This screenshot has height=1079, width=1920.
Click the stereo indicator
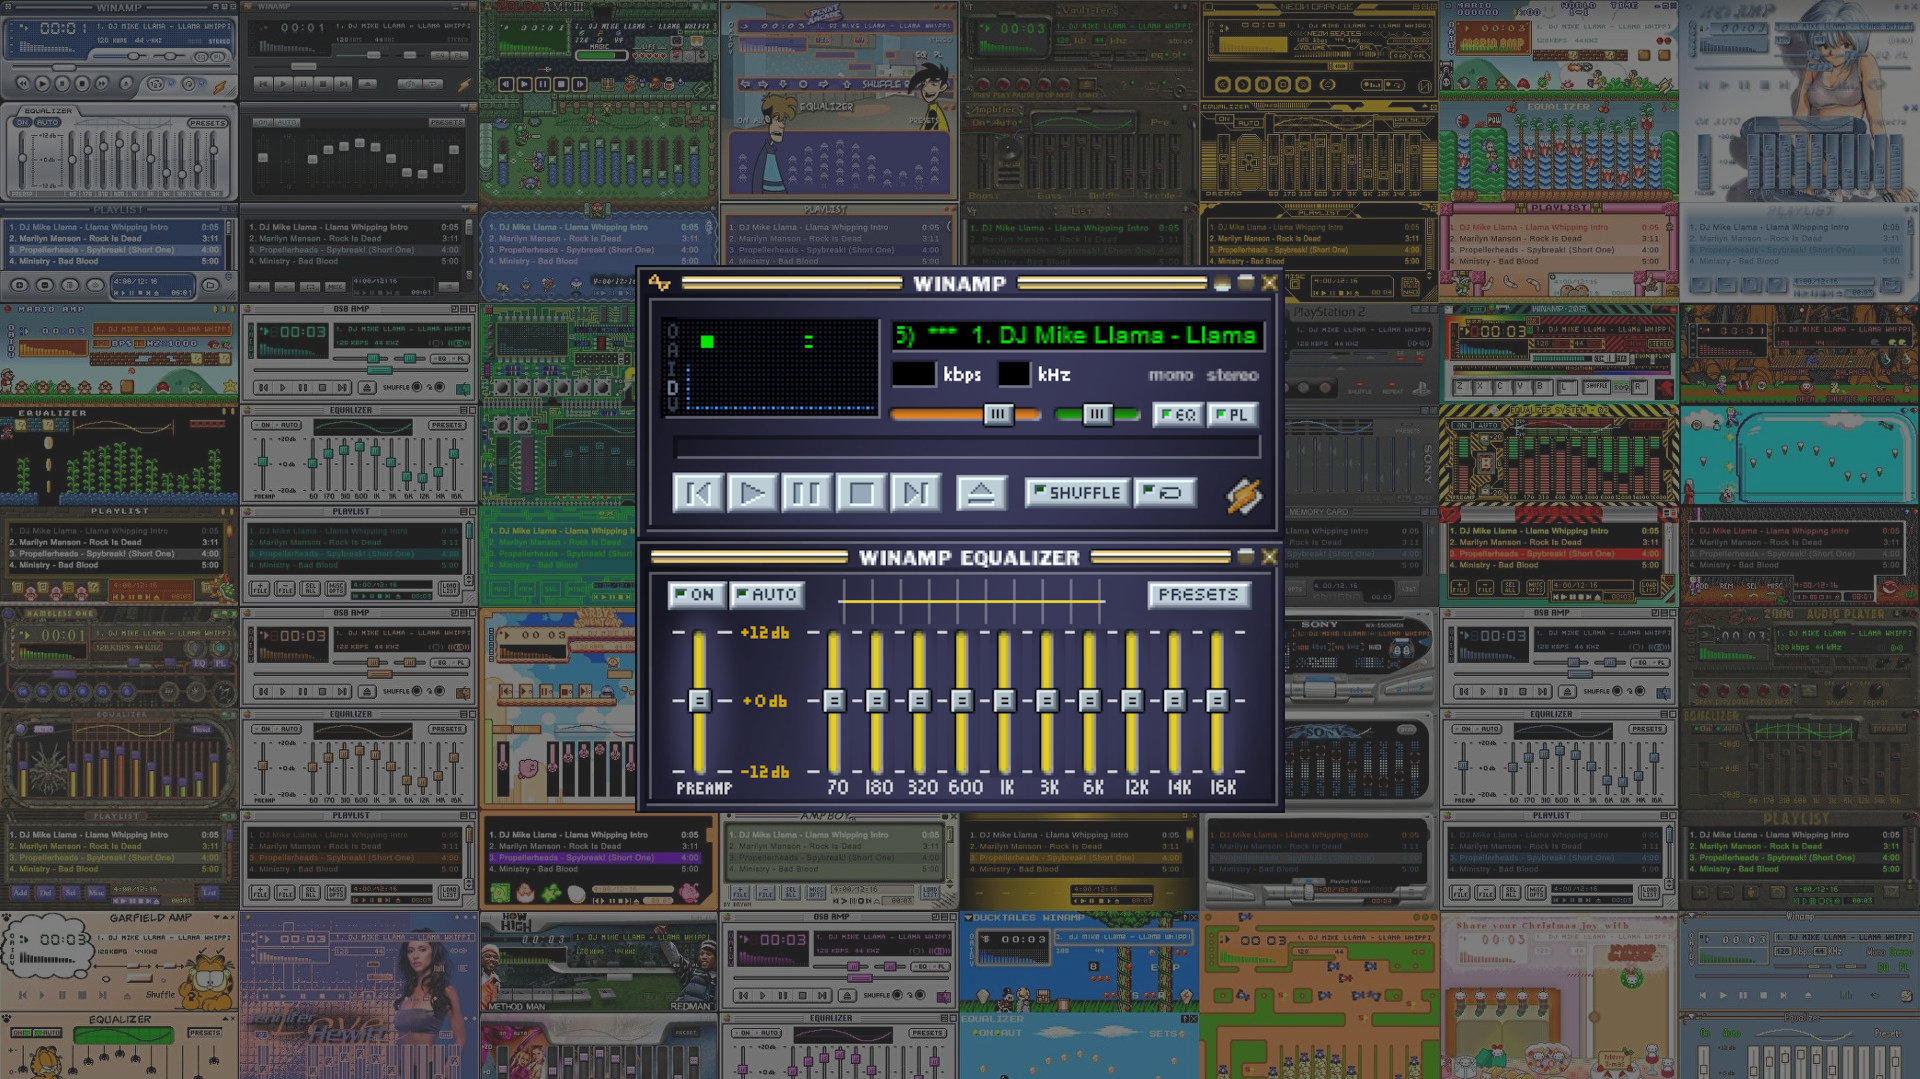(1232, 375)
